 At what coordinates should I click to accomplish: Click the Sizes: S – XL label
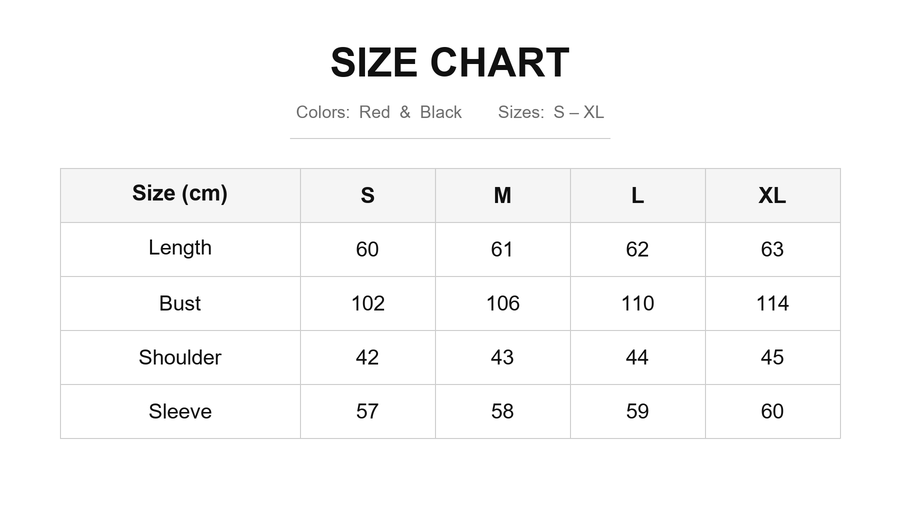click(550, 112)
